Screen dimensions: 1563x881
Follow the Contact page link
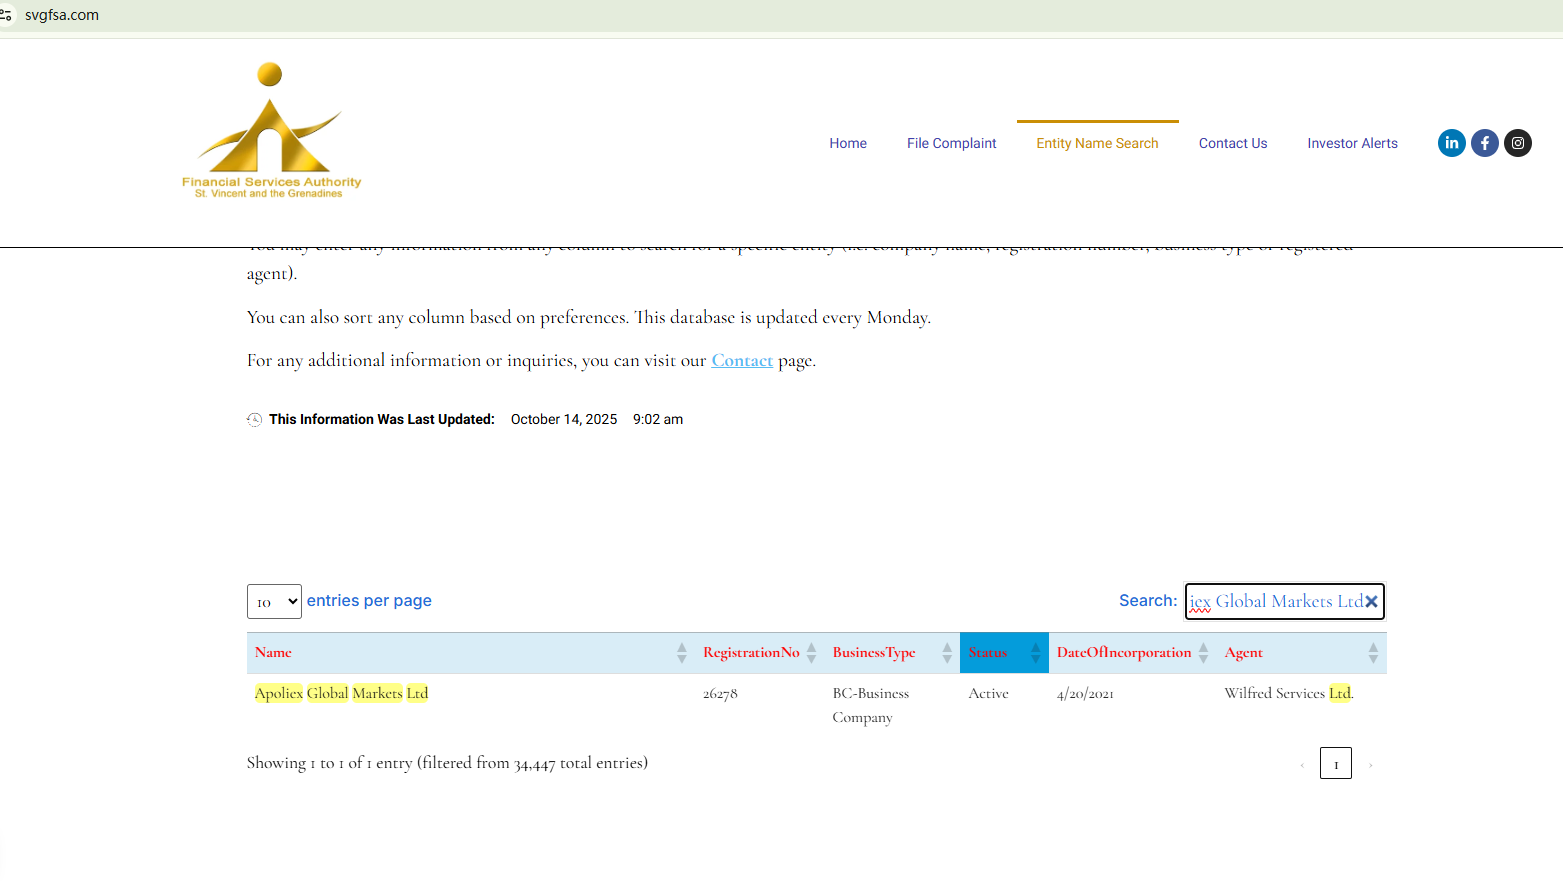[x=742, y=360]
